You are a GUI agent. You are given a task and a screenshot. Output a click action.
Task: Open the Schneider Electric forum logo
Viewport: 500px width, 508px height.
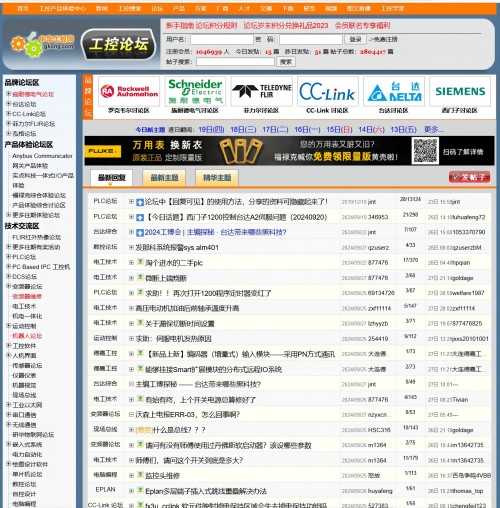[195, 91]
